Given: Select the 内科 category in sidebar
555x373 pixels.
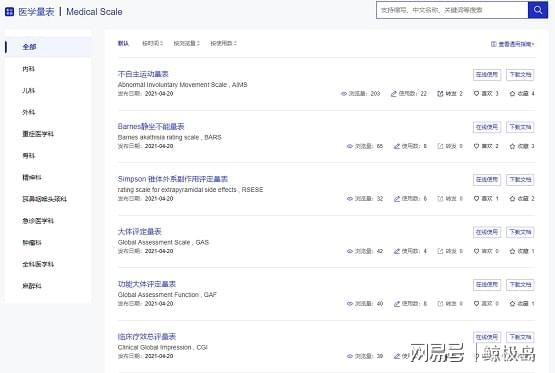Looking at the screenshot, I should tap(29, 69).
